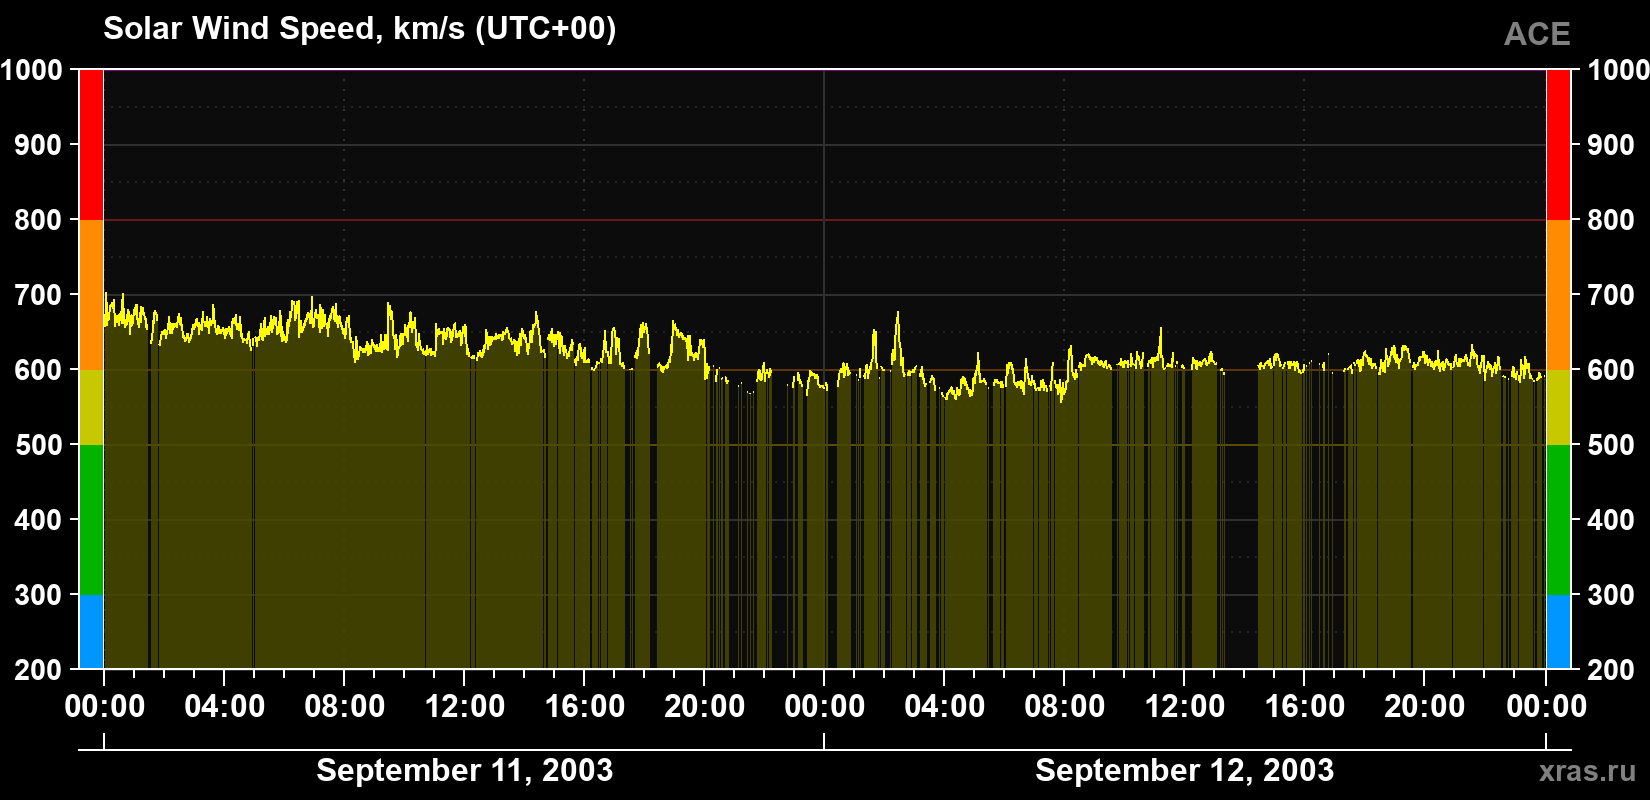Click the 600 value on the left axis

39,370
